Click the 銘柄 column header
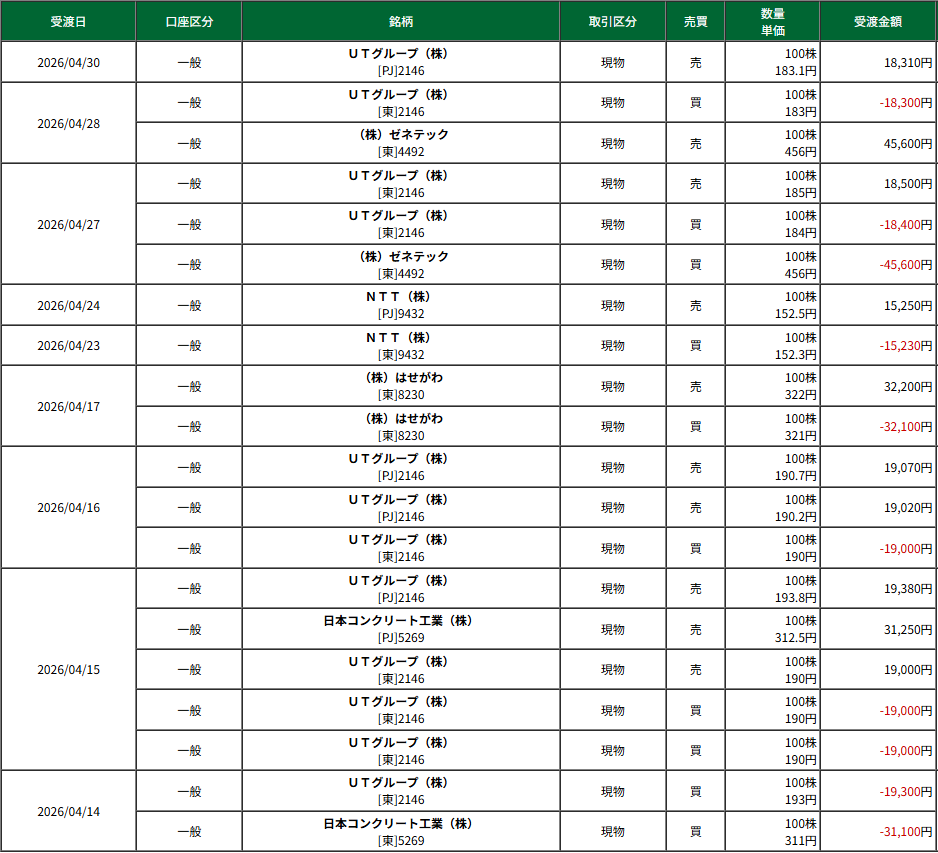 [x=401, y=22]
